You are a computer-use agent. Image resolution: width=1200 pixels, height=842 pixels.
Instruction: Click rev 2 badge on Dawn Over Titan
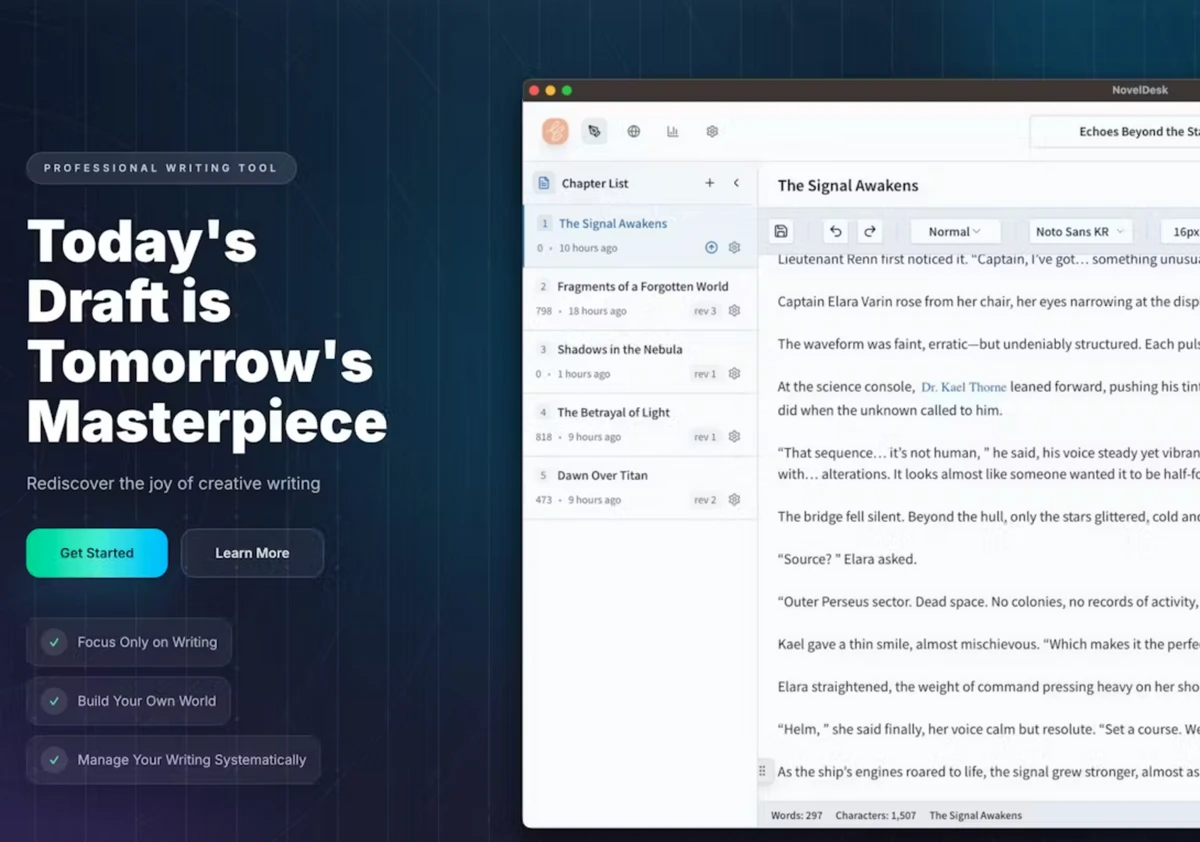point(705,500)
